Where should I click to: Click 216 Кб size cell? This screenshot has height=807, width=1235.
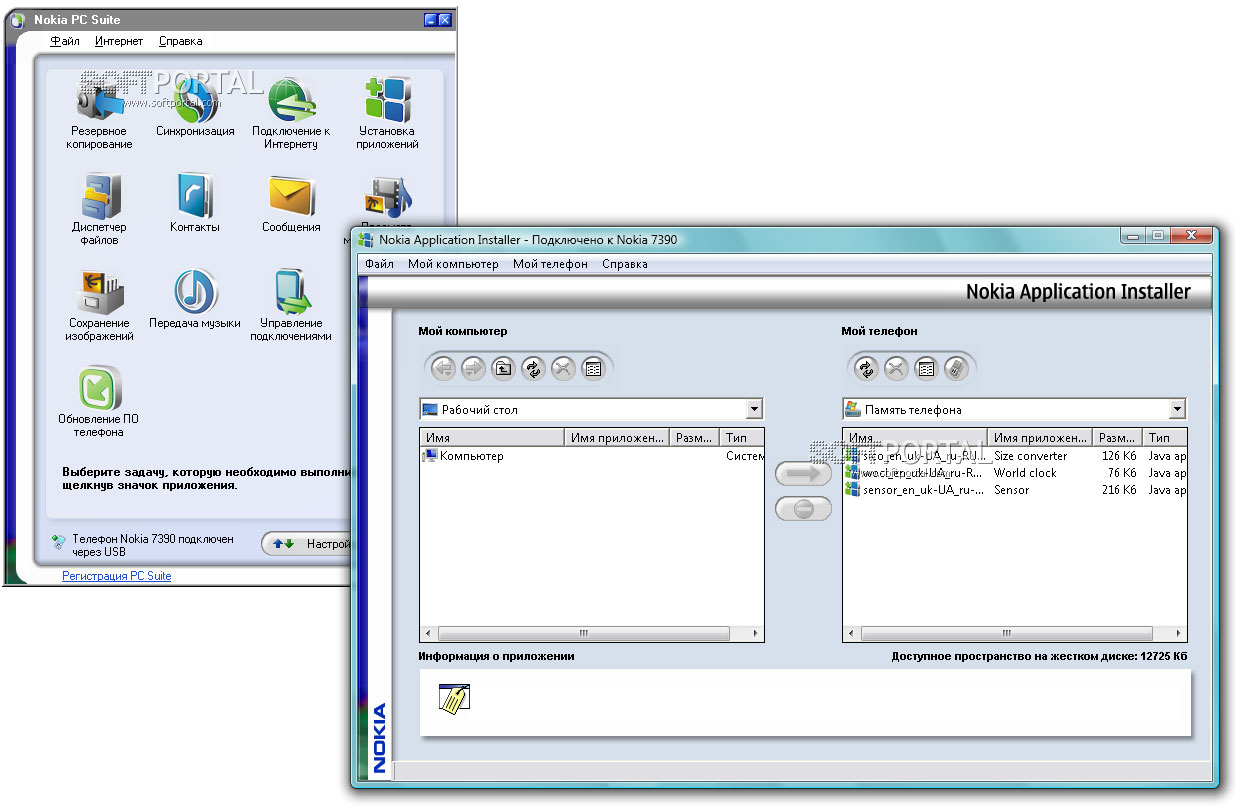click(x=1119, y=490)
